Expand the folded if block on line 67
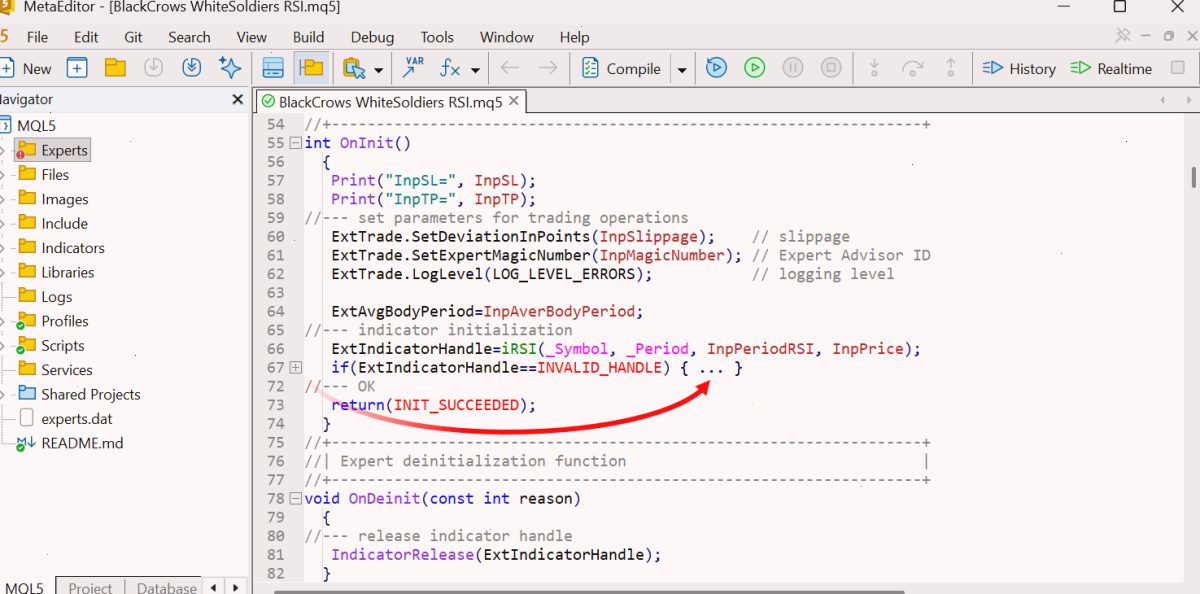This screenshot has width=1200, height=594. click(x=295, y=368)
